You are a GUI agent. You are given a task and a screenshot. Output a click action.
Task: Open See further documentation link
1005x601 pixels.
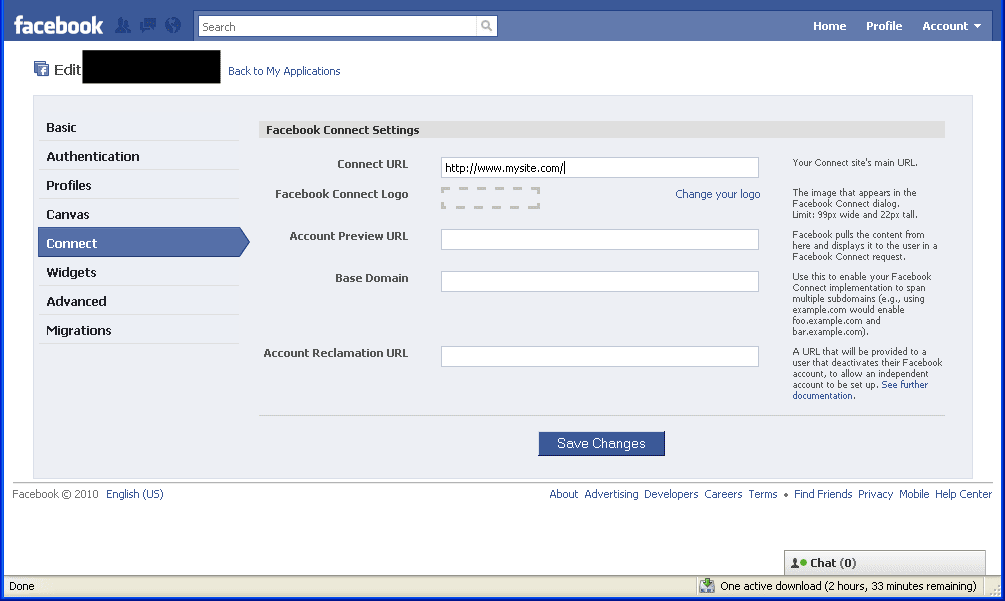tap(860, 390)
